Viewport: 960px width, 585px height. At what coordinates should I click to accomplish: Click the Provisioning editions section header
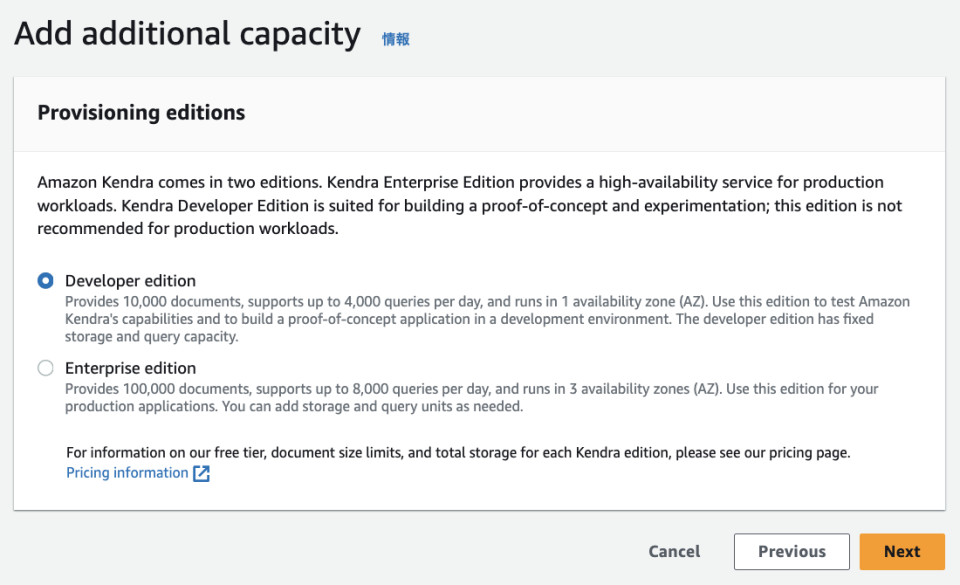pos(140,113)
